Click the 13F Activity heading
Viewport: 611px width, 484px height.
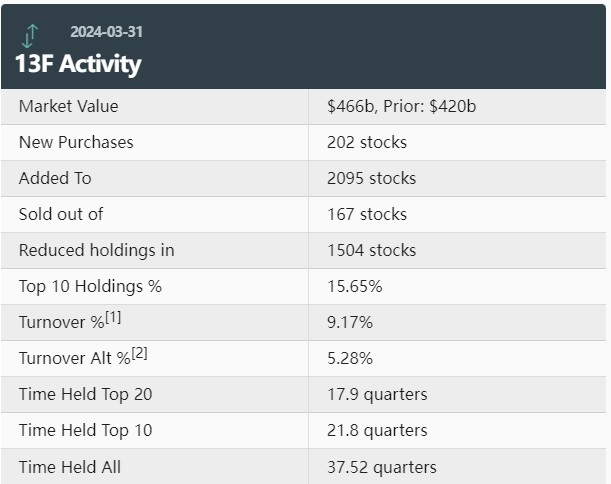click(78, 64)
